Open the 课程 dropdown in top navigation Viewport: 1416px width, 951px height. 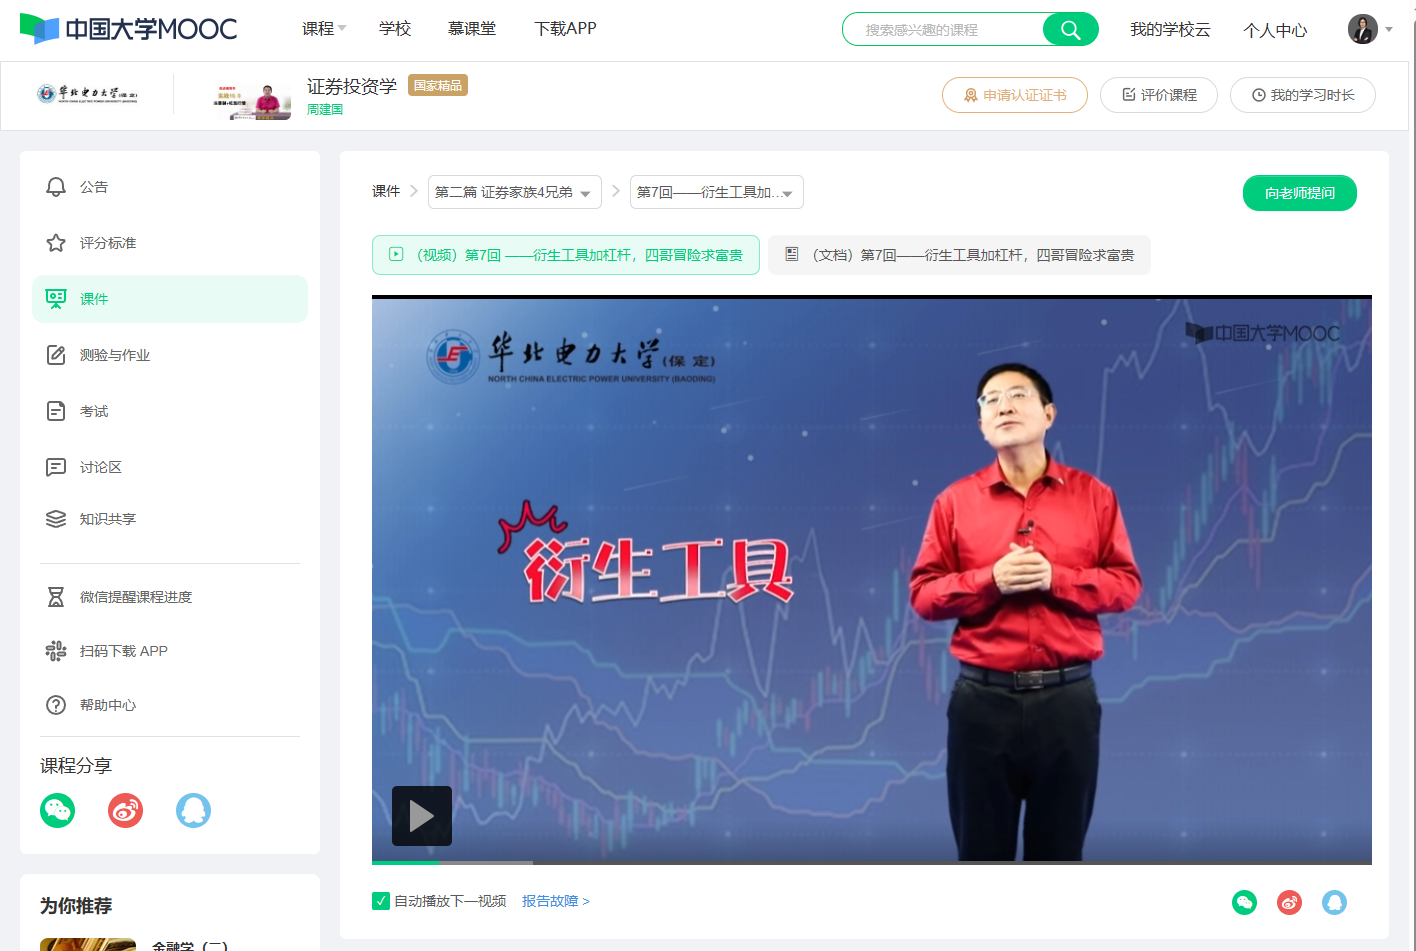click(324, 29)
